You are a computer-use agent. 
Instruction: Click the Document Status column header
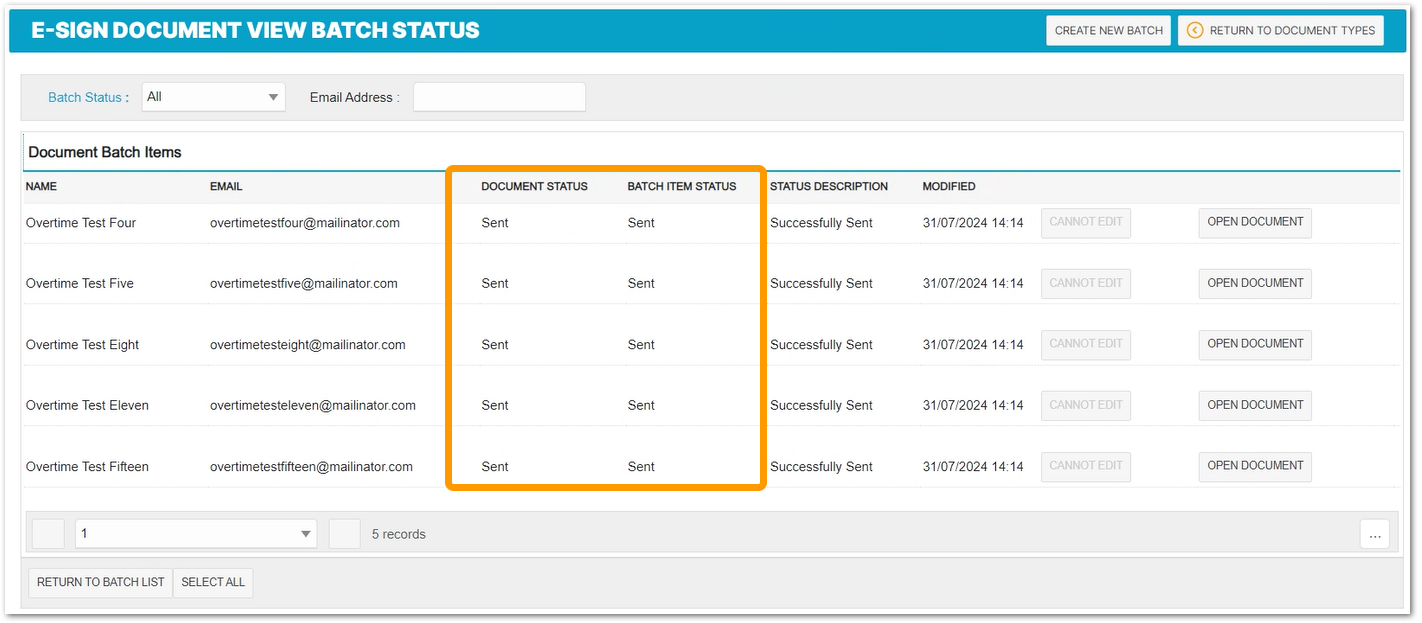(534, 186)
